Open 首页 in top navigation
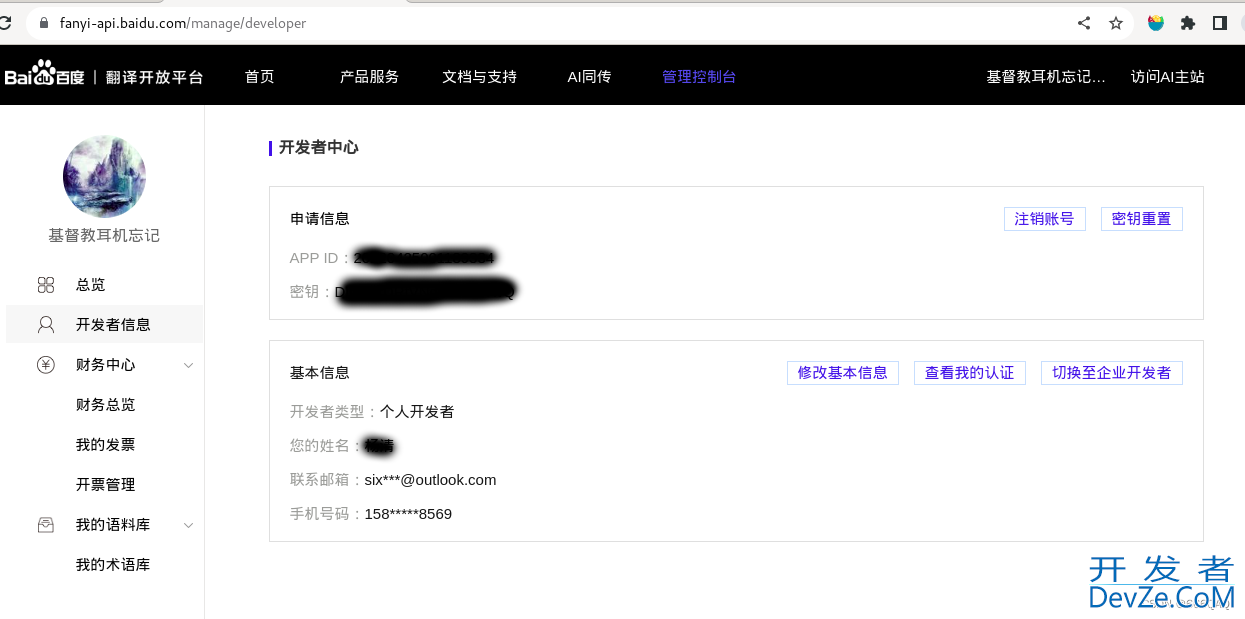Viewport: 1245px width, 619px height. [260, 77]
